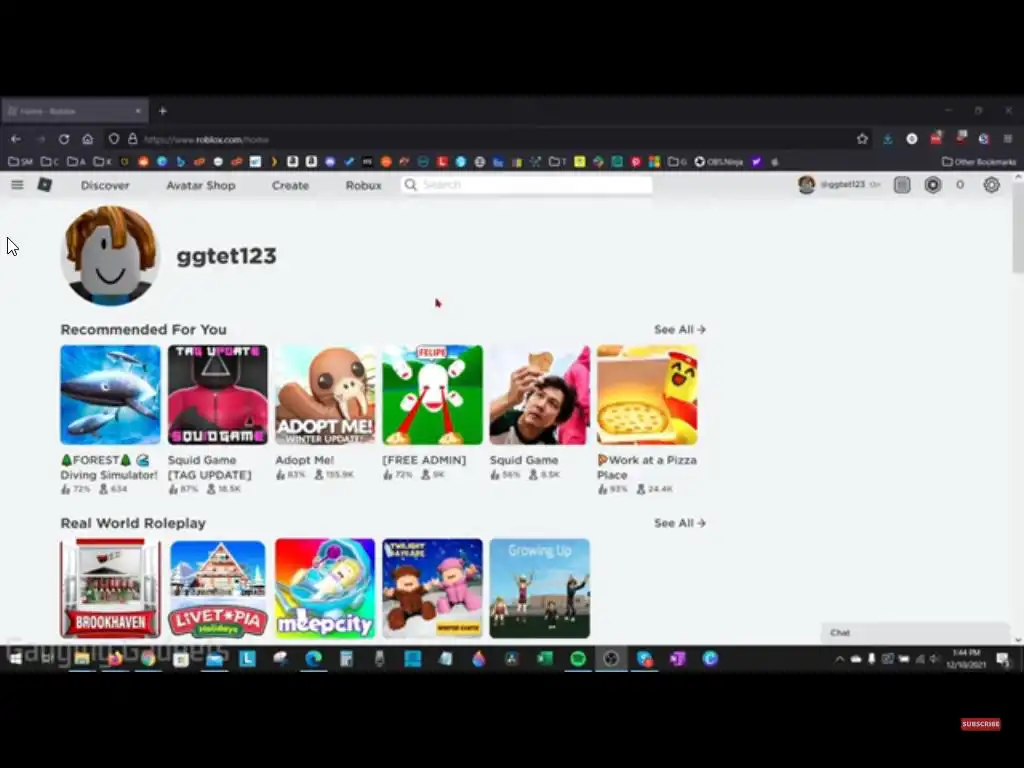The height and width of the screenshot is (768, 1024).
Task: Open the Robux menu item
Action: pyautogui.click(x=363, y=185)
